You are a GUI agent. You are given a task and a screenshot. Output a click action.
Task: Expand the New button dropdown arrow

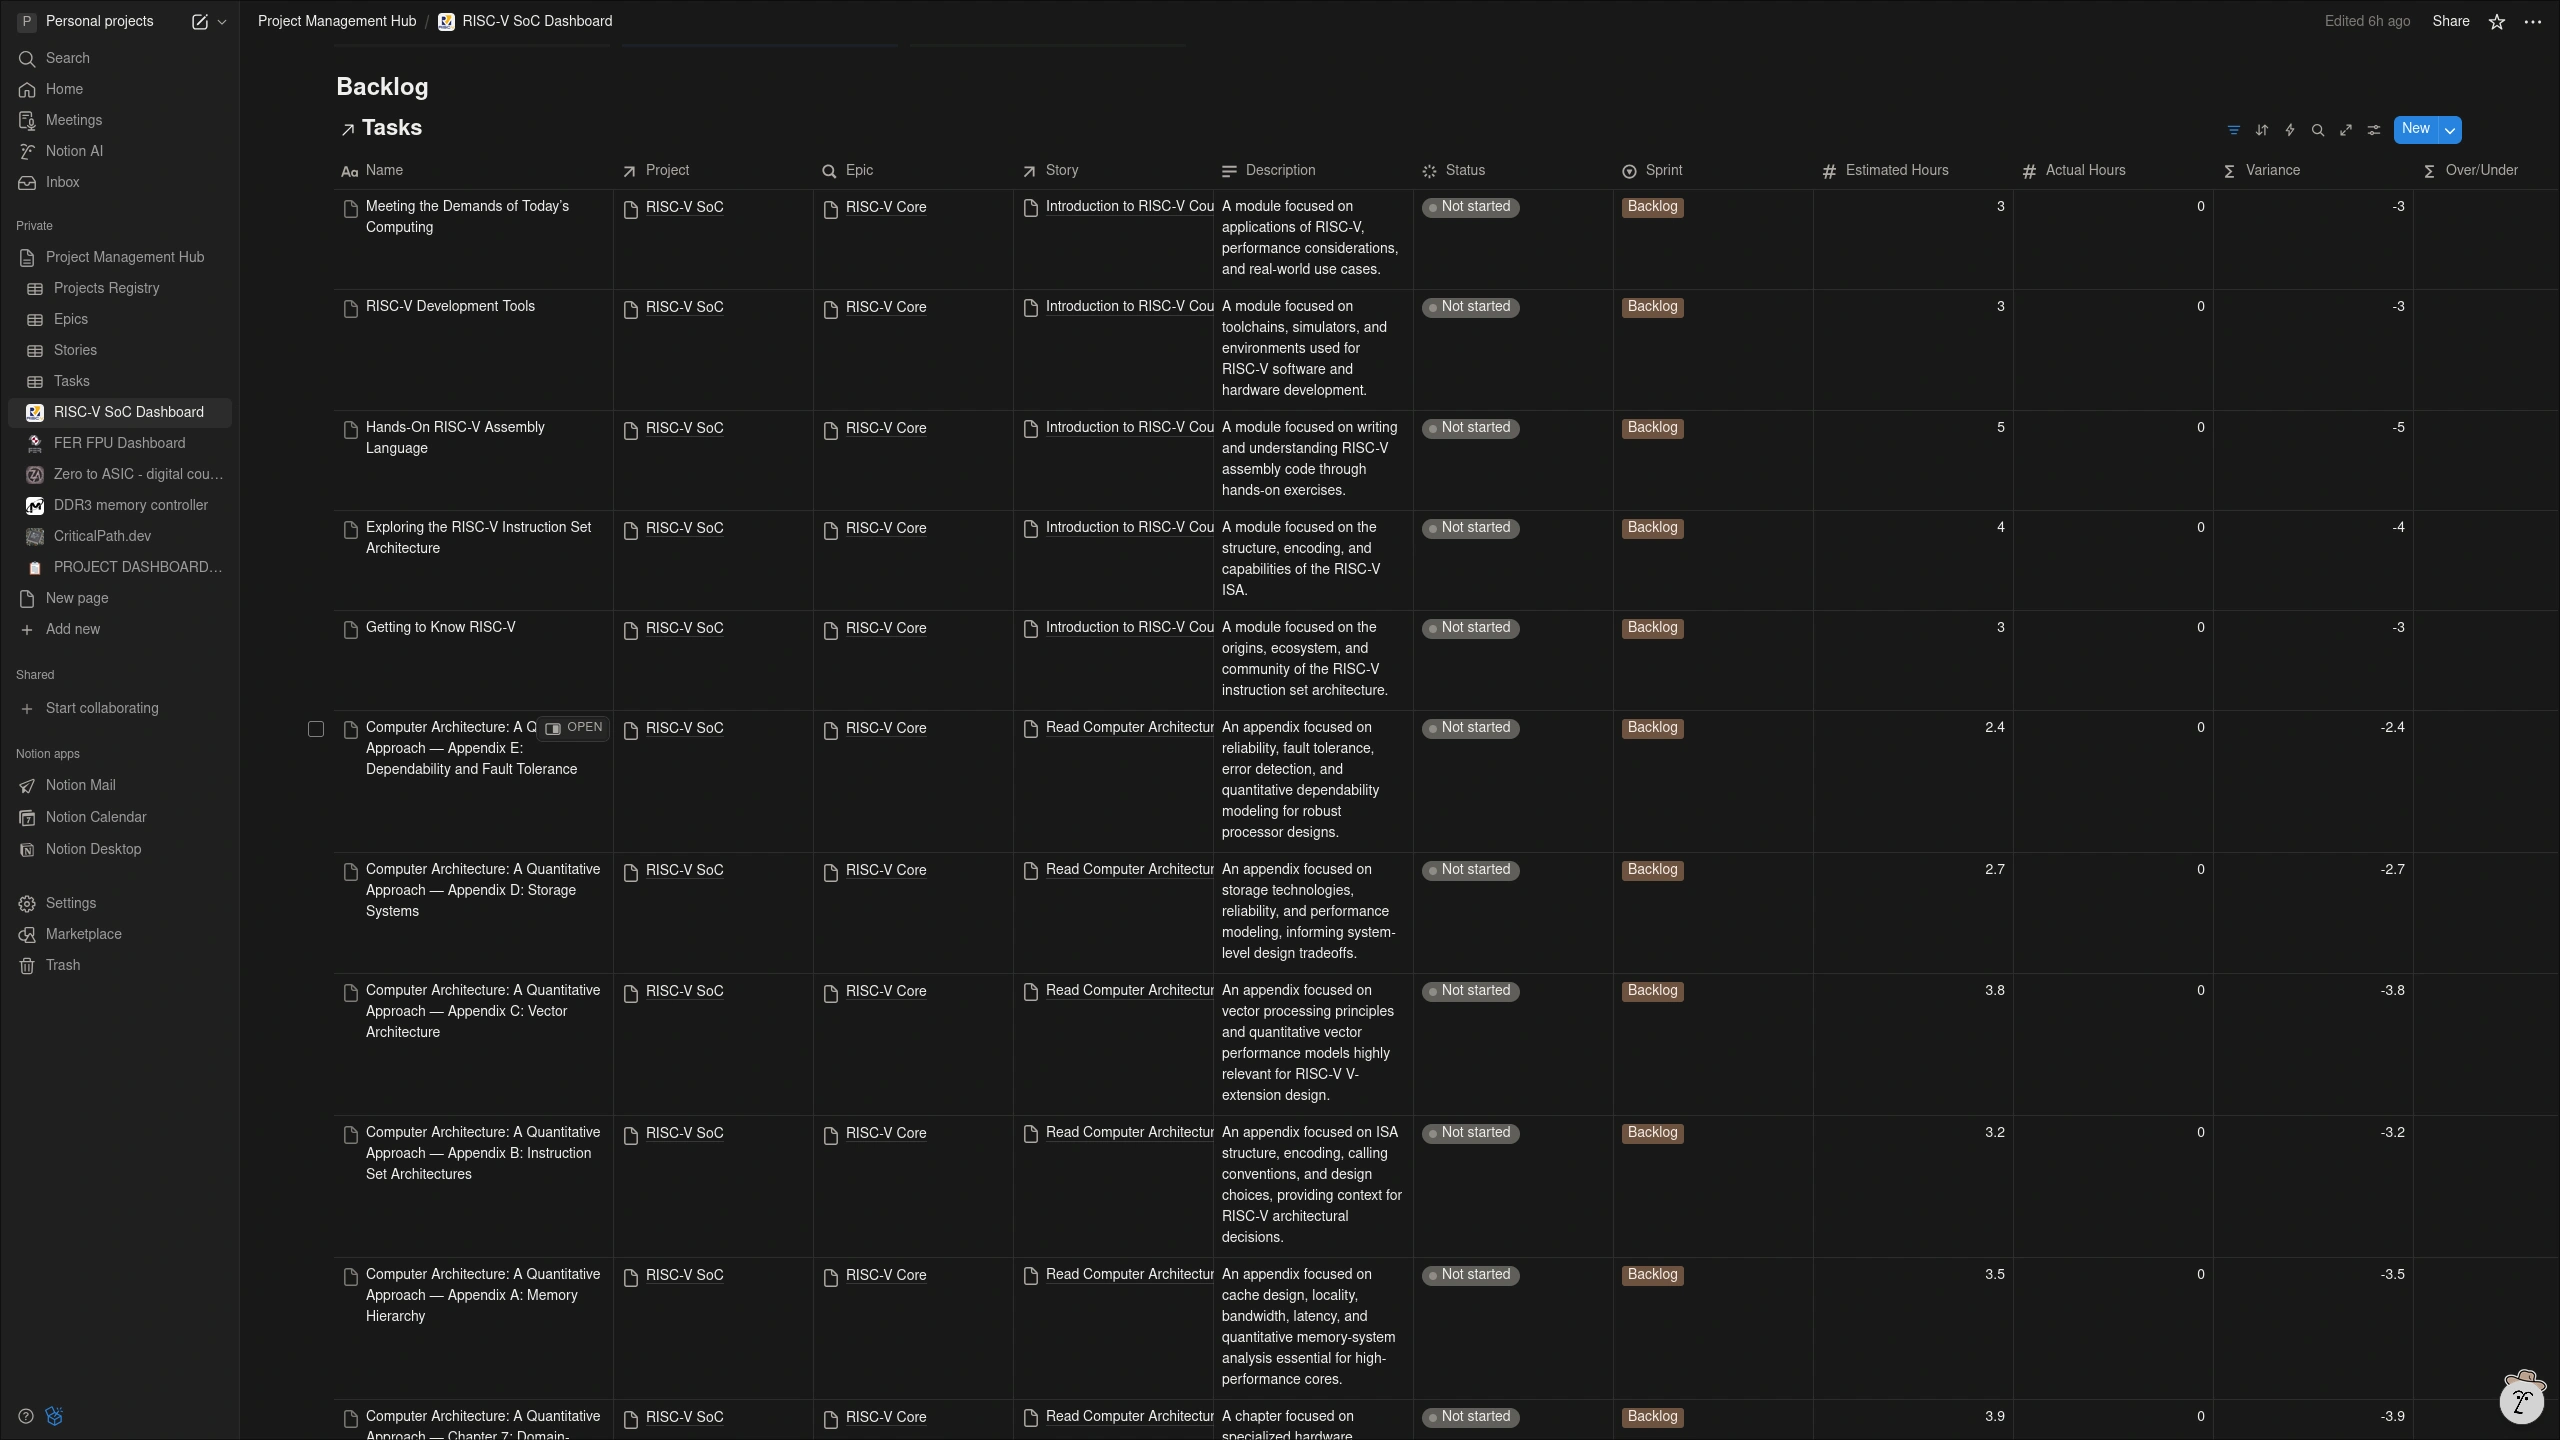tap(2449, 130)
